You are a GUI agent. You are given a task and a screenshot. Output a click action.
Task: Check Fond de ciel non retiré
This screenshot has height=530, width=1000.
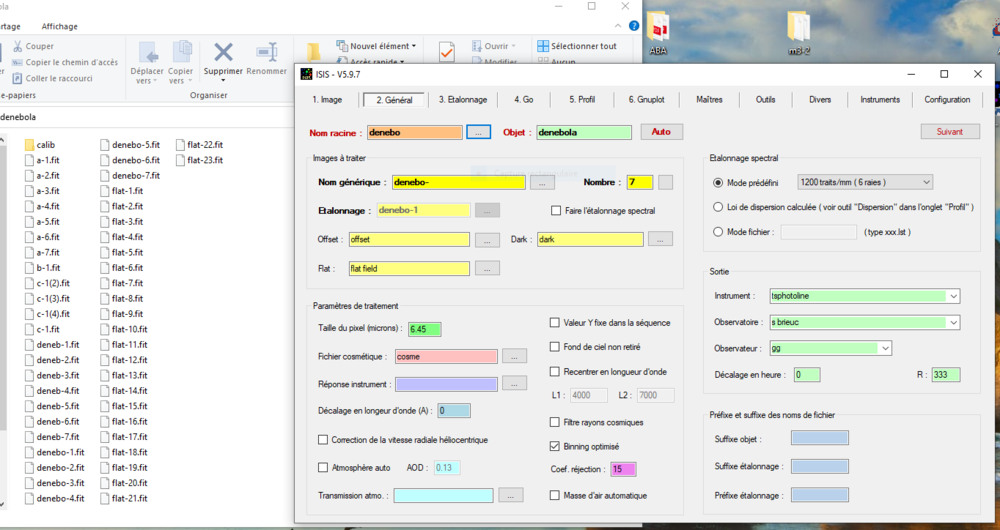coord(554,347)
